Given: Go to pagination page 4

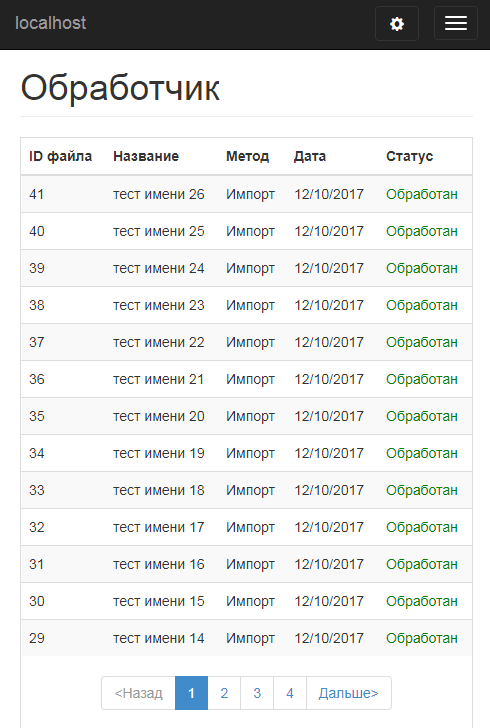Looking at the screenshot, I should coord(290,693).
